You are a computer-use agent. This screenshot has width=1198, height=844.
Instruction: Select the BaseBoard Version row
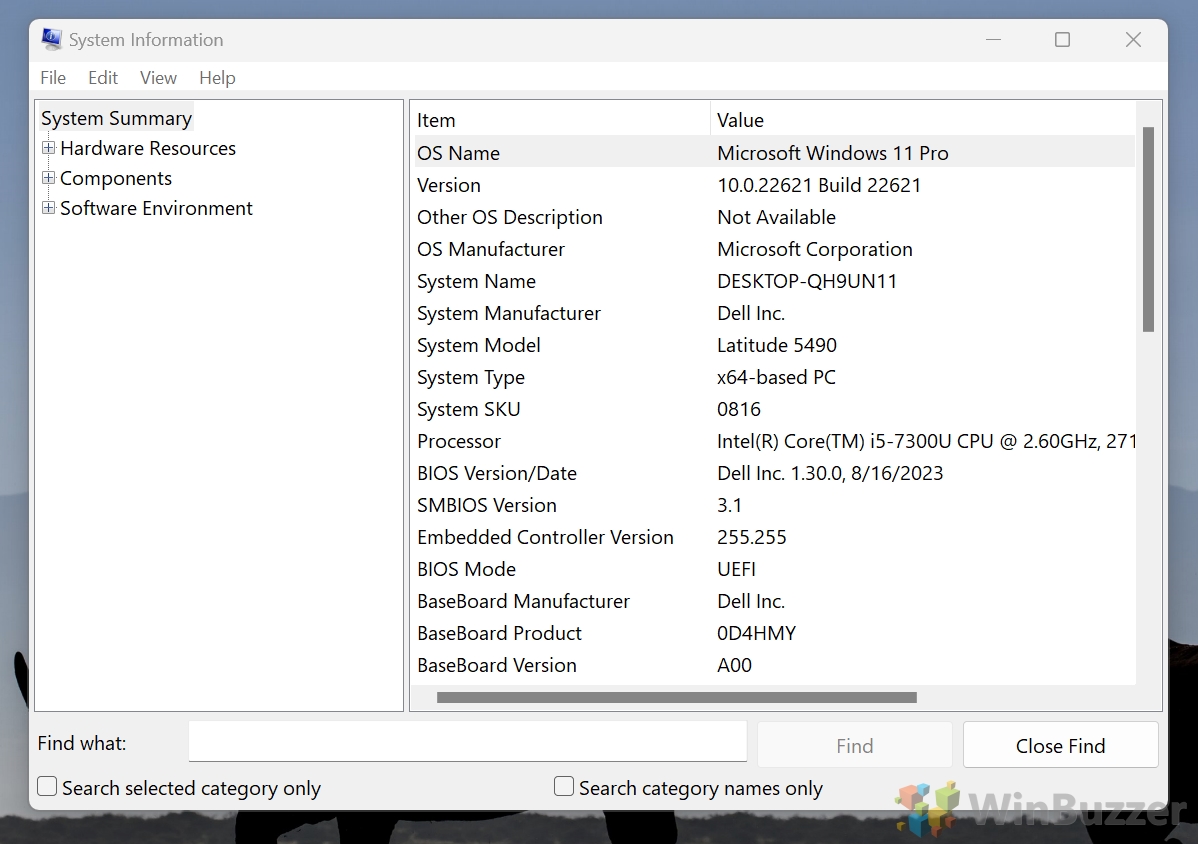pyautogui.click(x=775, y=665)
